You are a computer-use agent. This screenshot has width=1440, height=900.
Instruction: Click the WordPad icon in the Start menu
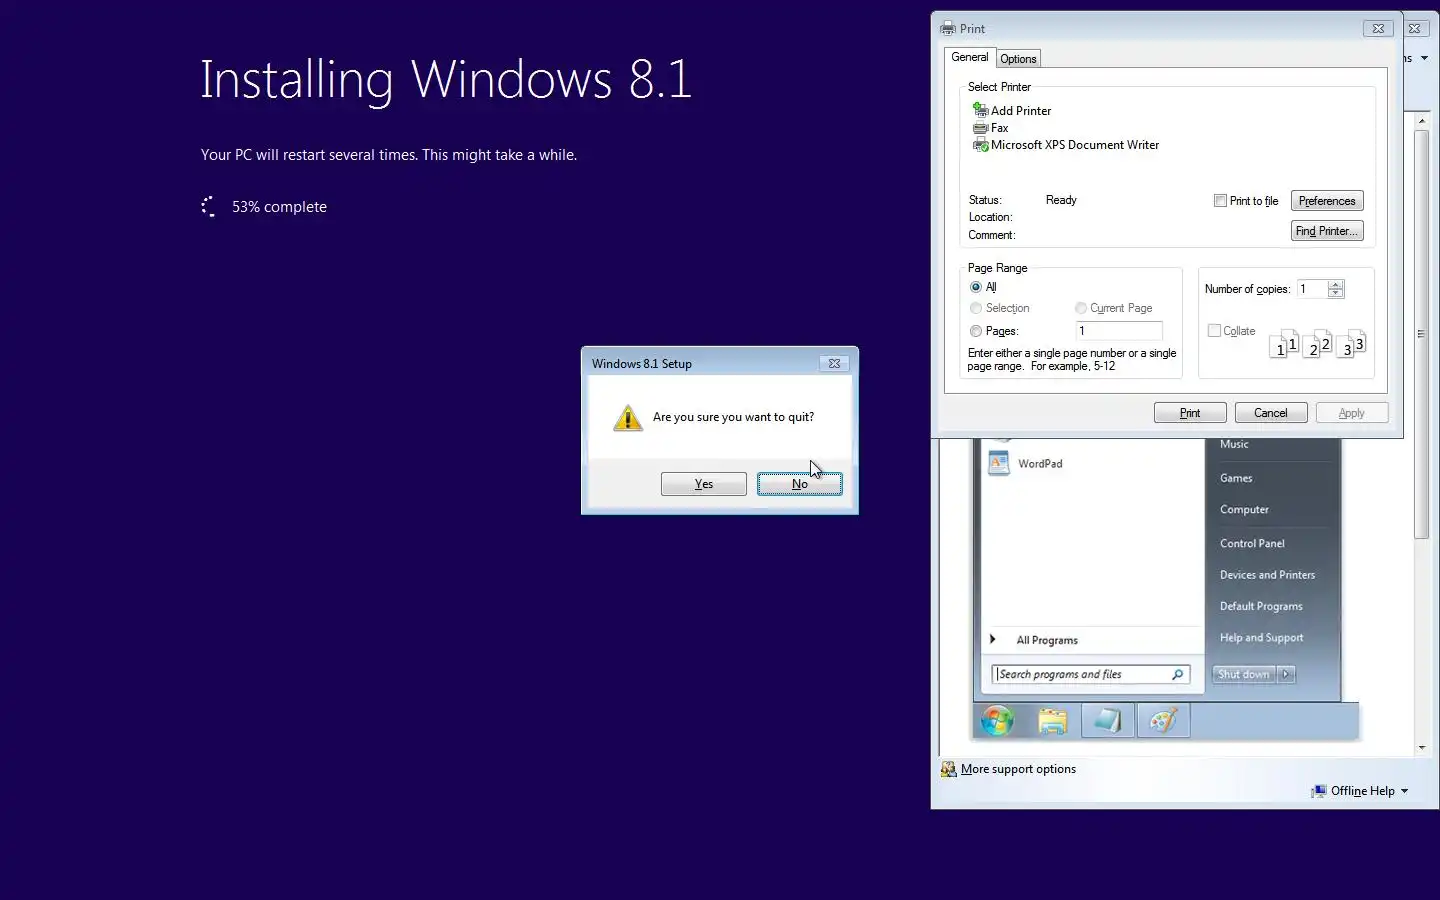[x=998, y=463]
